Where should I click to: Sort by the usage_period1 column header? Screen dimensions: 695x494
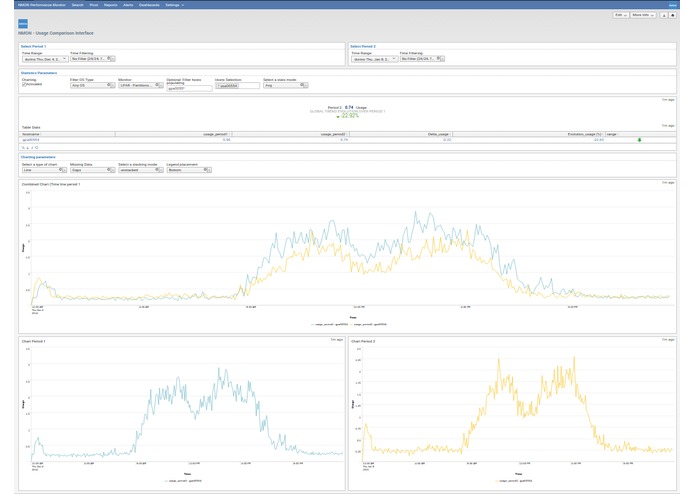pyautogui.click(x=215, y=134)
